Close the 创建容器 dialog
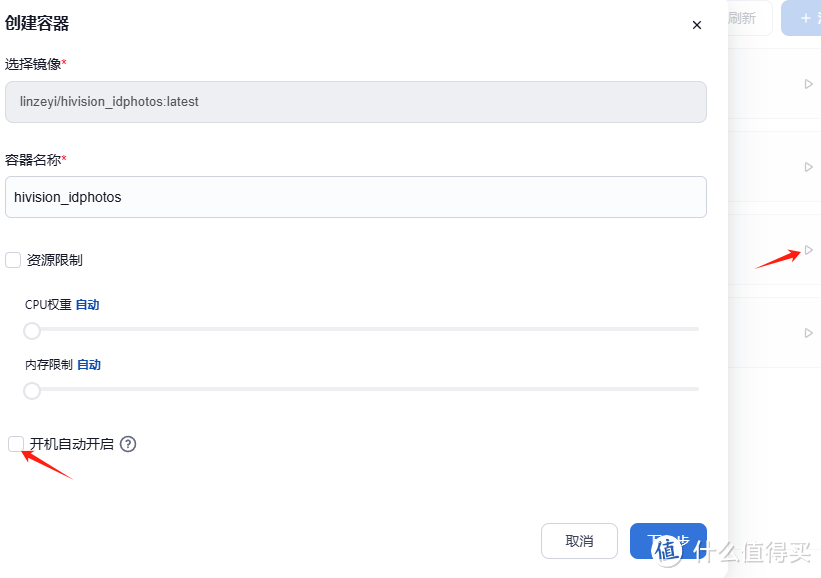 [697, 25]
